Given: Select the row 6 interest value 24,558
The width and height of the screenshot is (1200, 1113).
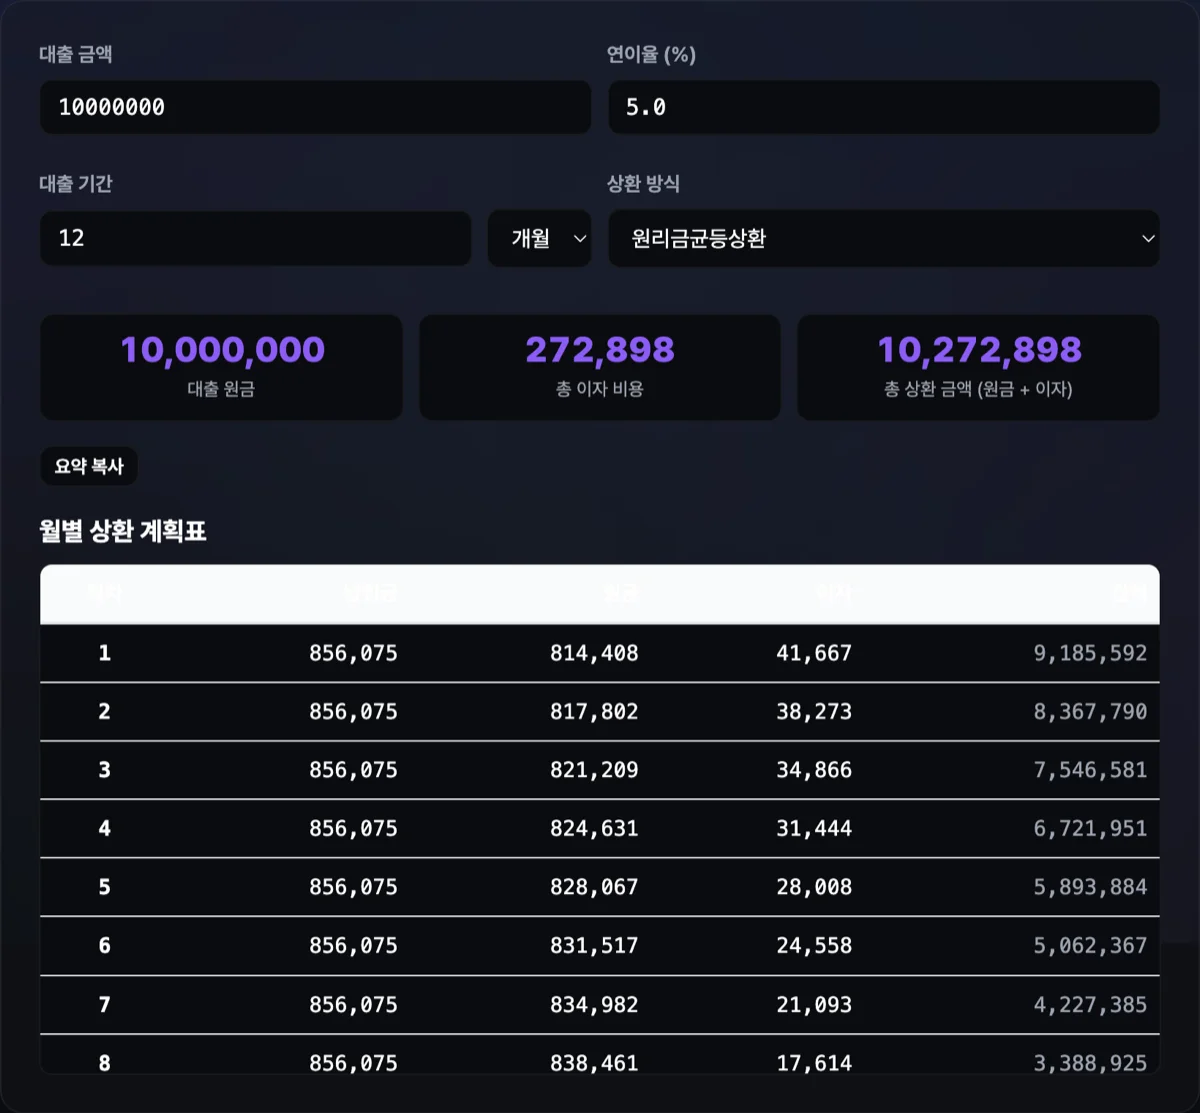Looking at the screenshot, I should (814, 946).
